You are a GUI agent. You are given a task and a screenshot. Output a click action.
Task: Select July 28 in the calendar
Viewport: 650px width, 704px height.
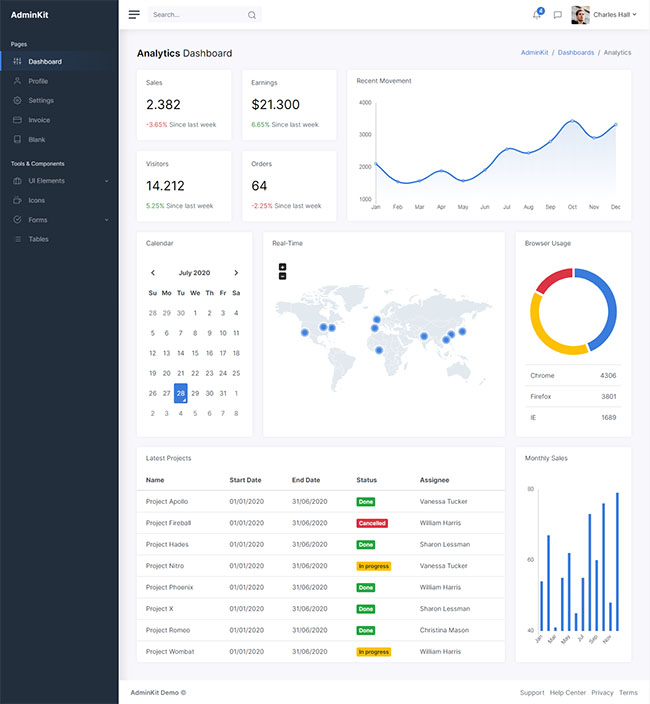[180, 393]
